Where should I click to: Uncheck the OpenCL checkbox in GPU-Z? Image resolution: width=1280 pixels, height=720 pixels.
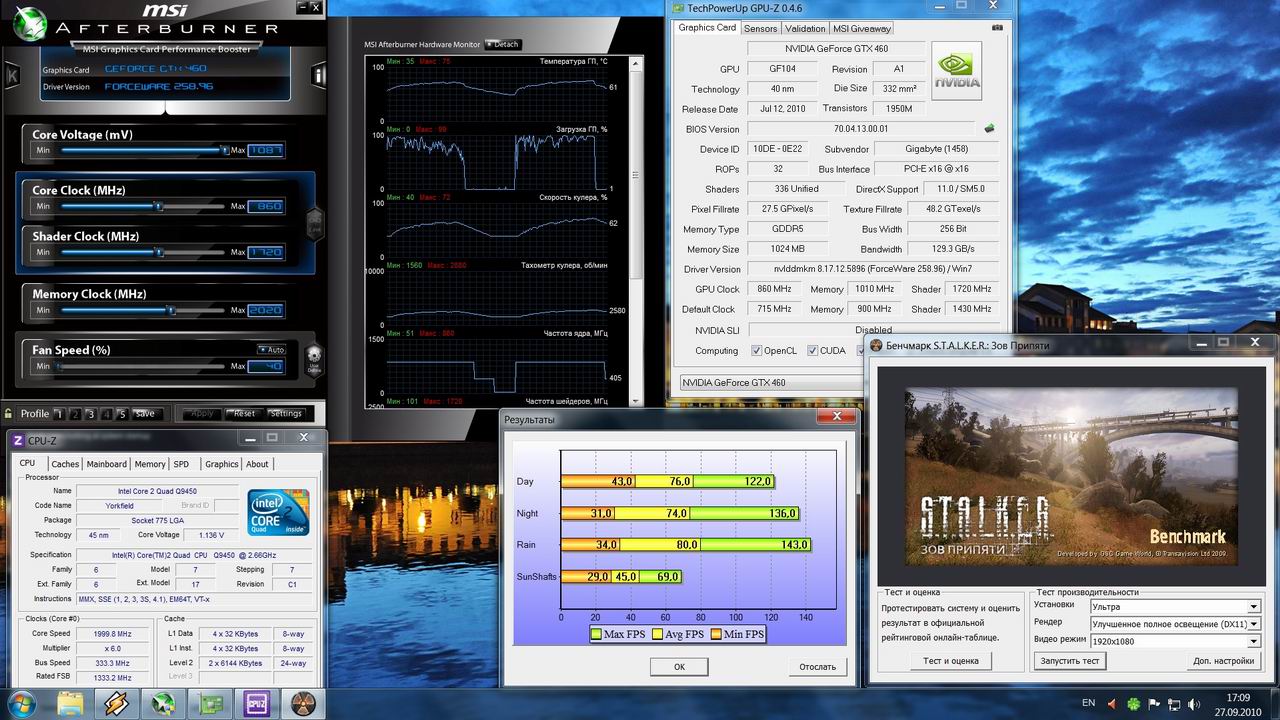(758, 351)
